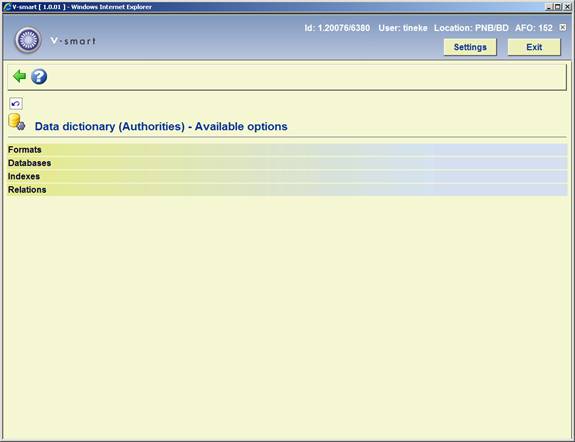This screenshot has height=442, width=575.
Task: Click the Internet Explorer icon in title bar
Action: coord(7,7)
